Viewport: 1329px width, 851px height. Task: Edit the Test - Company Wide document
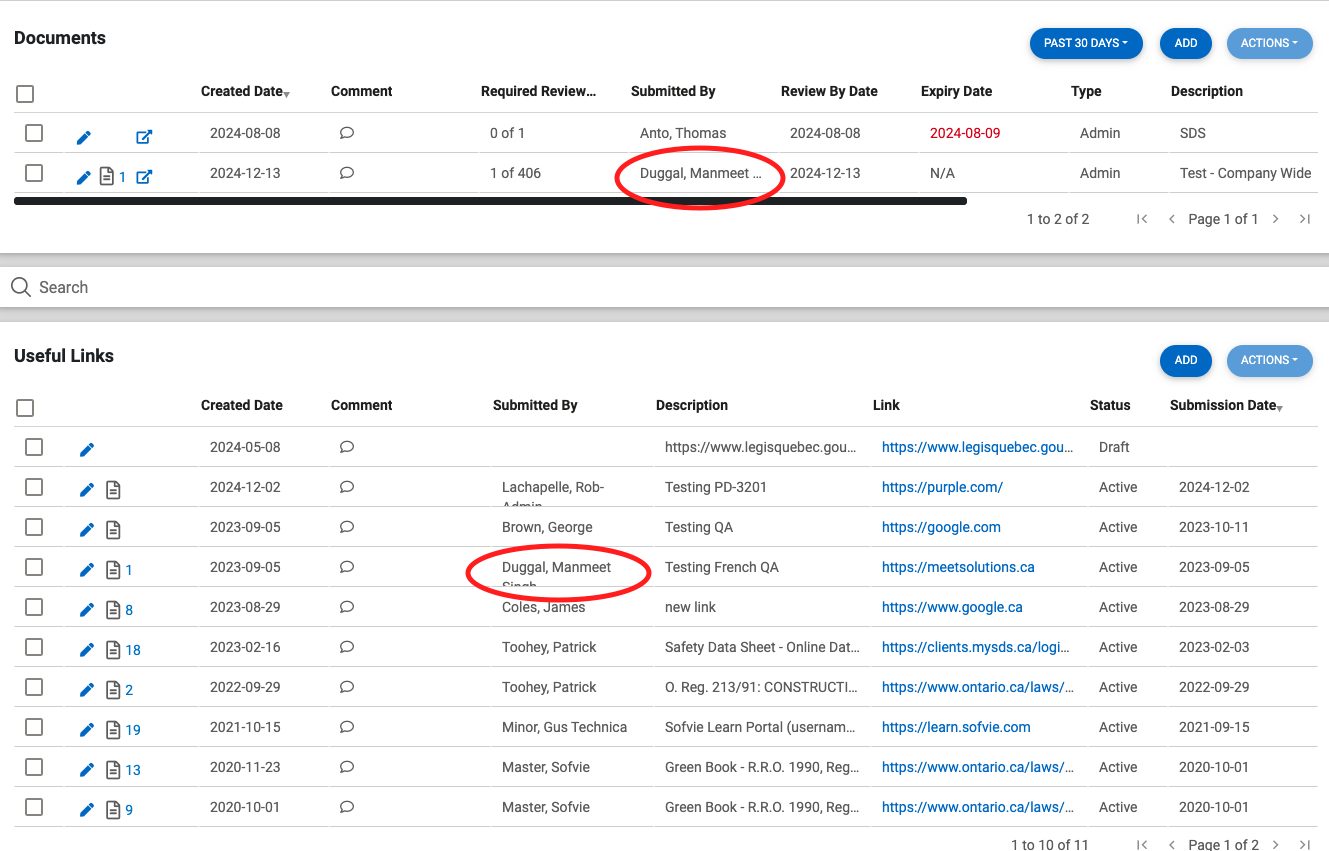84,177
